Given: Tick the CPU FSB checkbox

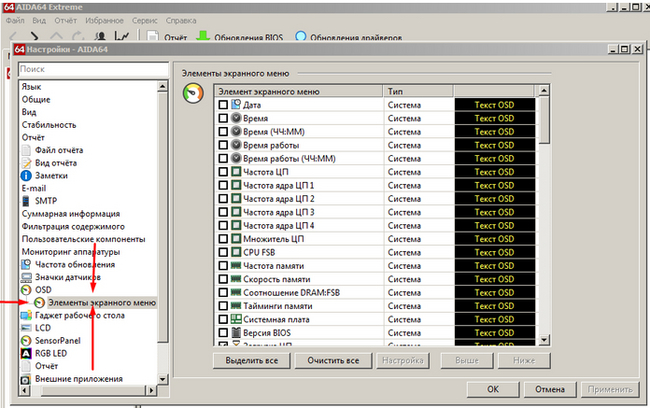Looking at the screenshot, I should 223,252.
